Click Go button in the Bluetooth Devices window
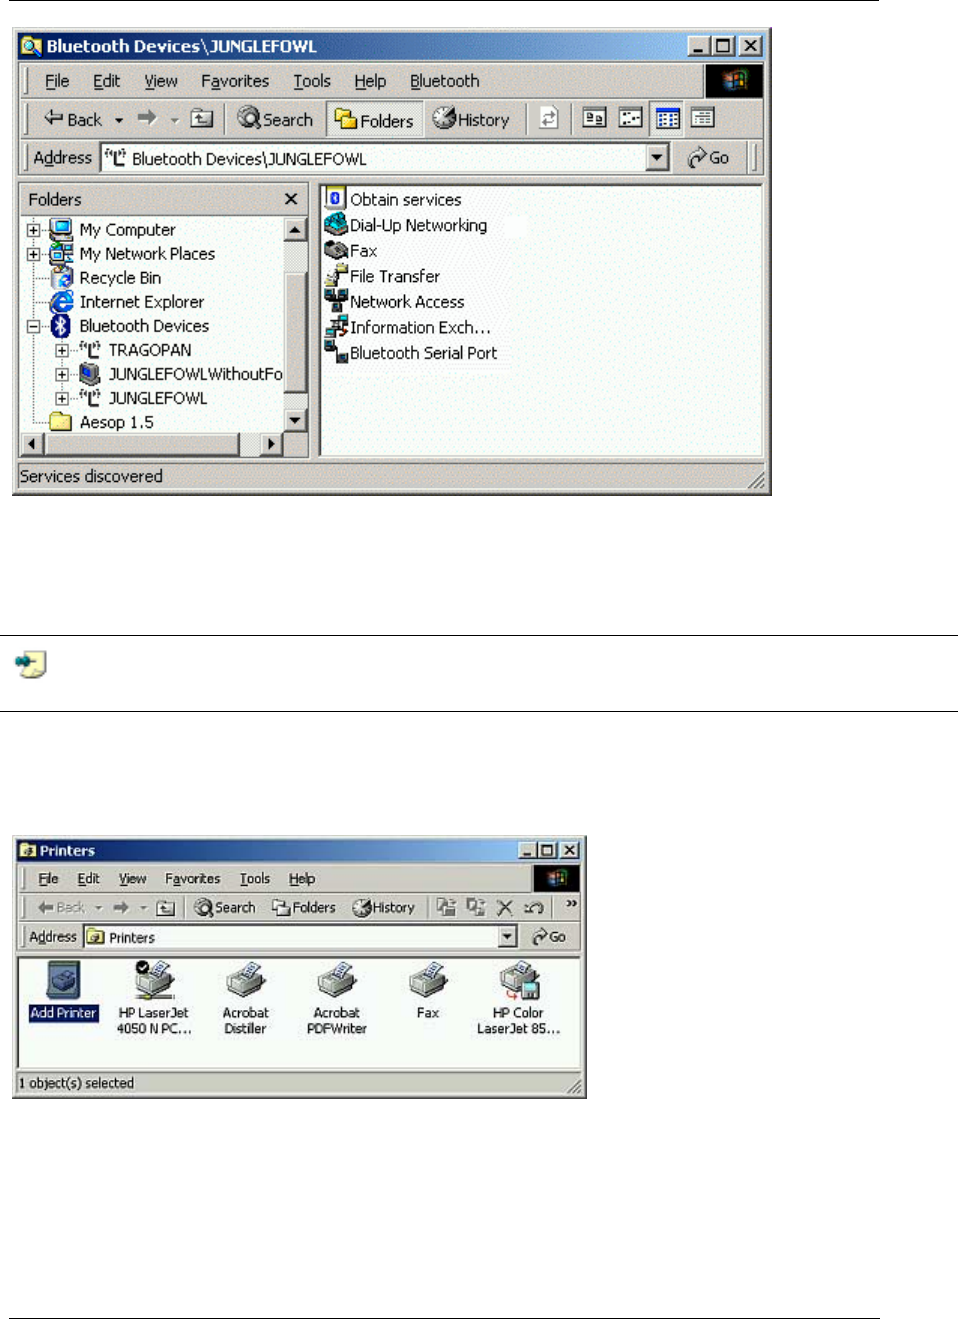The width and height of the screenshot is (958, 1319). (708, 158)
